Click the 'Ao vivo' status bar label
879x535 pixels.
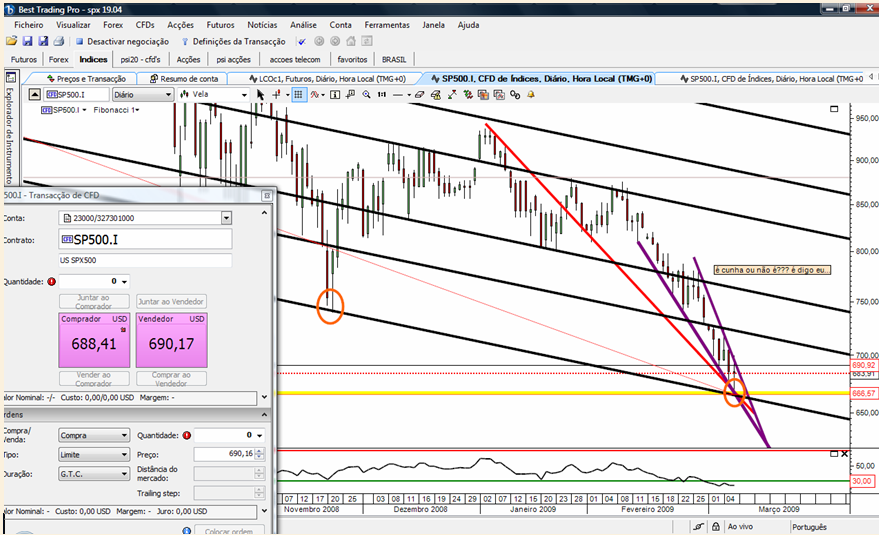(x=740, y=527)
